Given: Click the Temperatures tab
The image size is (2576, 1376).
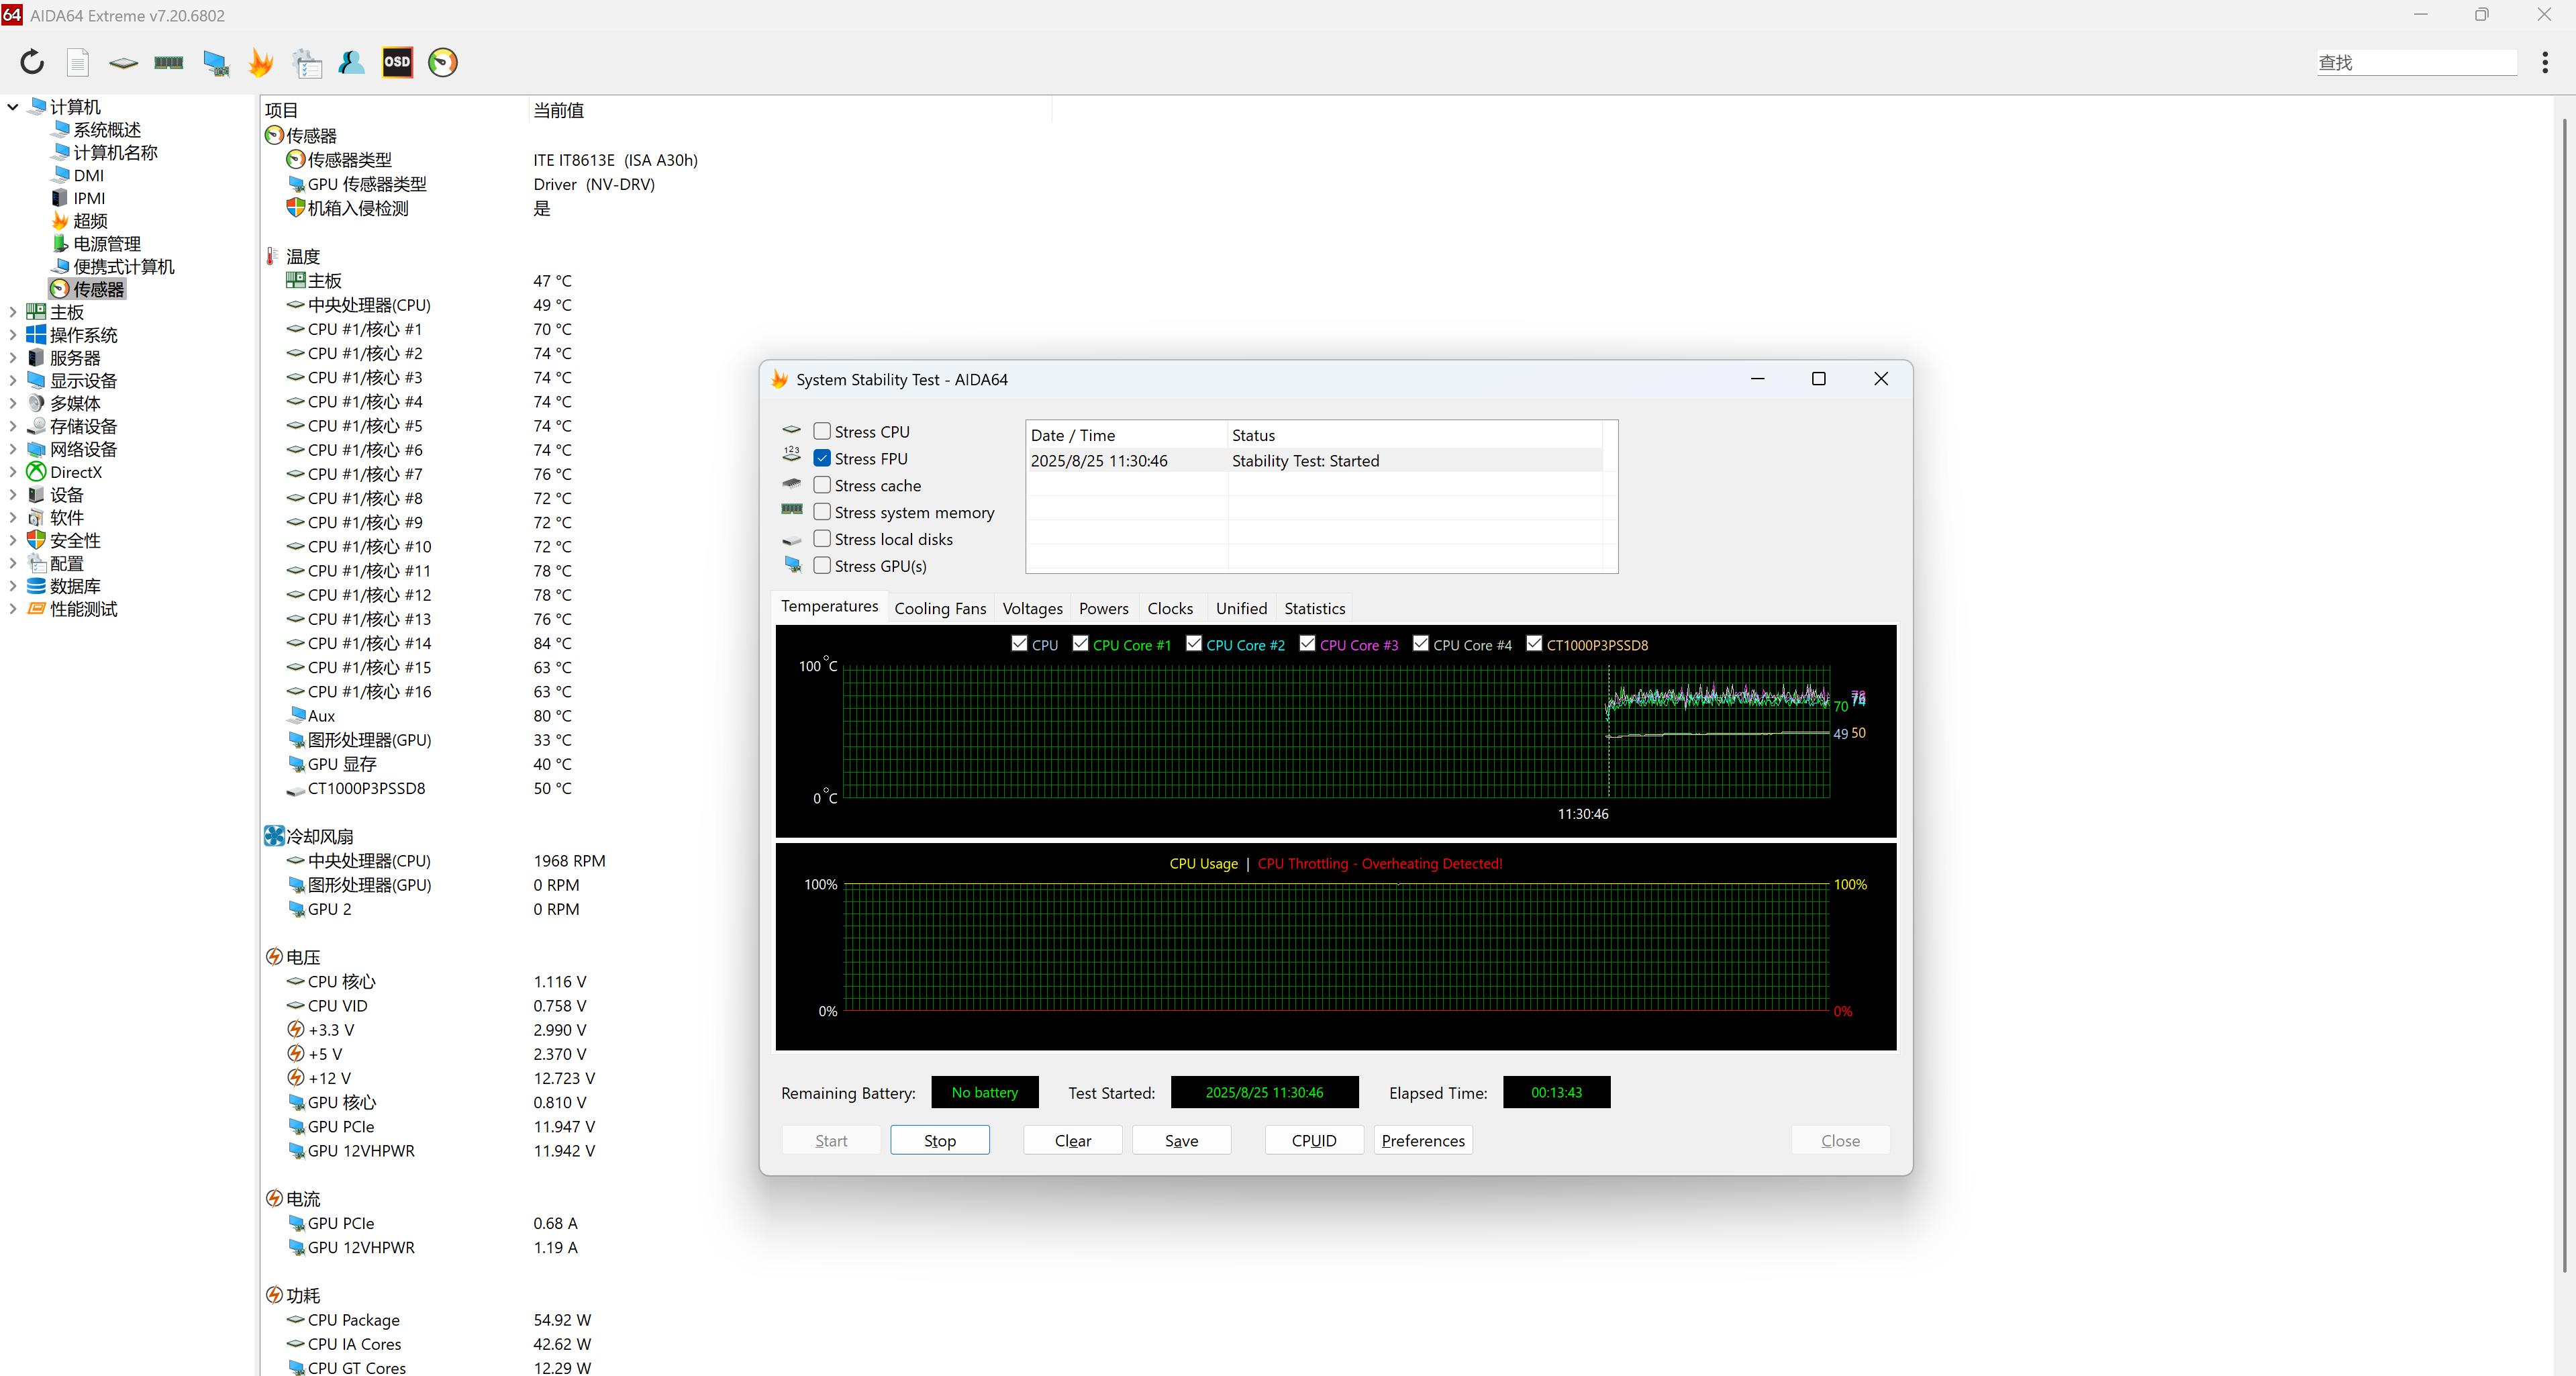Looking at the screenshot, I should pos(829,606).
